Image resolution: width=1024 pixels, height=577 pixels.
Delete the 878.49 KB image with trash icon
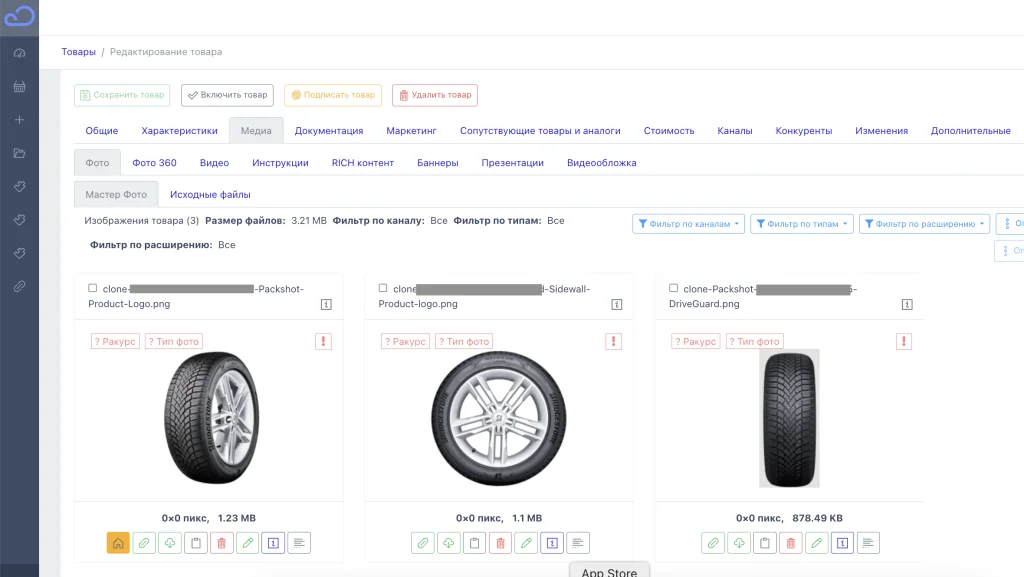(791, 543)
